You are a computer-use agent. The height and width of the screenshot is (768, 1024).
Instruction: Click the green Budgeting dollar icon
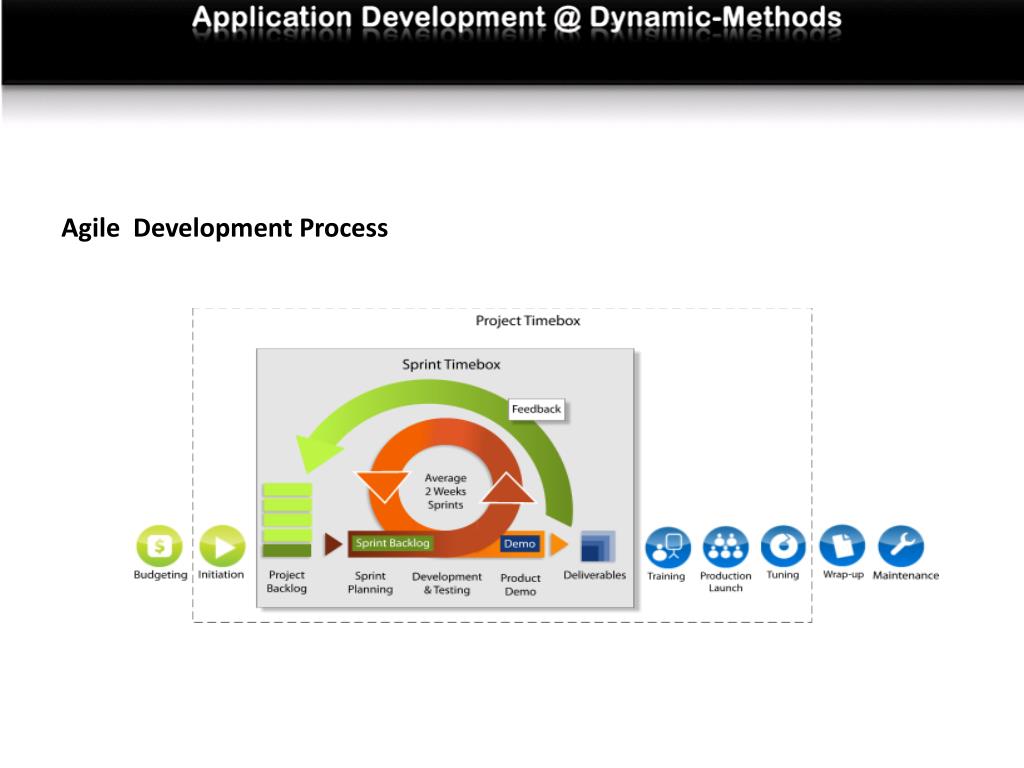click(x=159, y=546)
